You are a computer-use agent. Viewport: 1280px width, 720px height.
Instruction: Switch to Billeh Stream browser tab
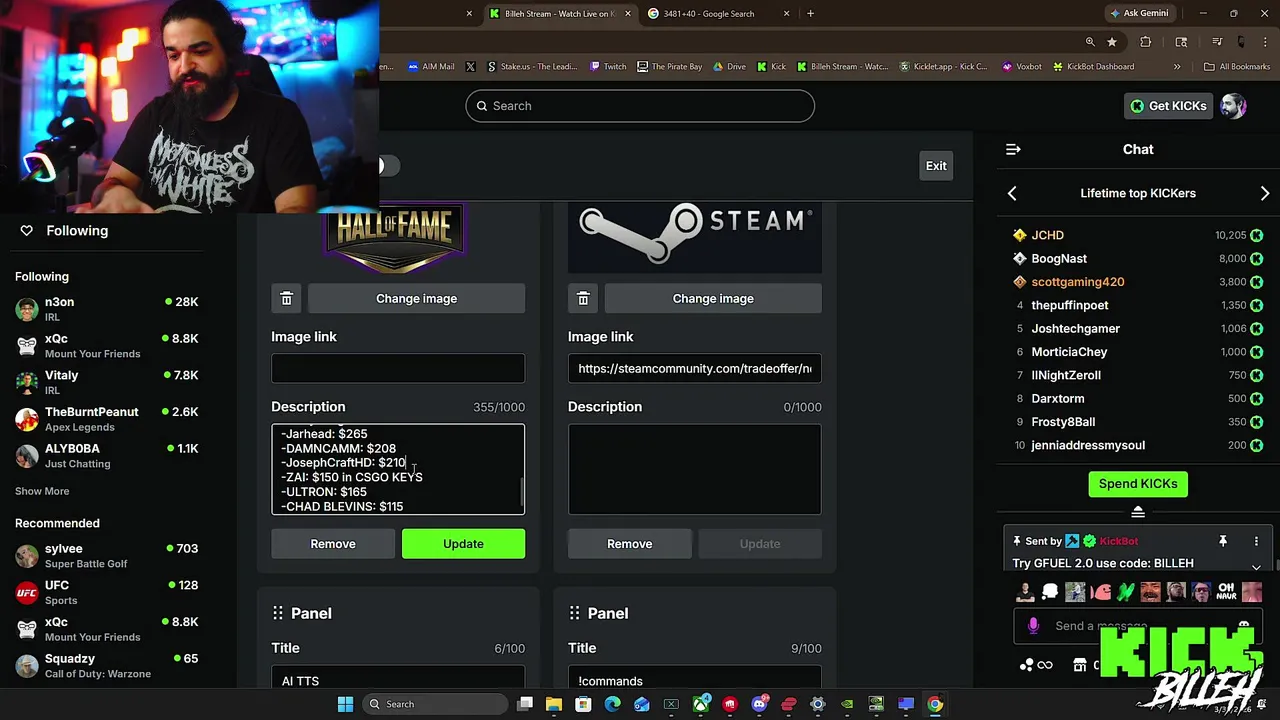(559, 14)
